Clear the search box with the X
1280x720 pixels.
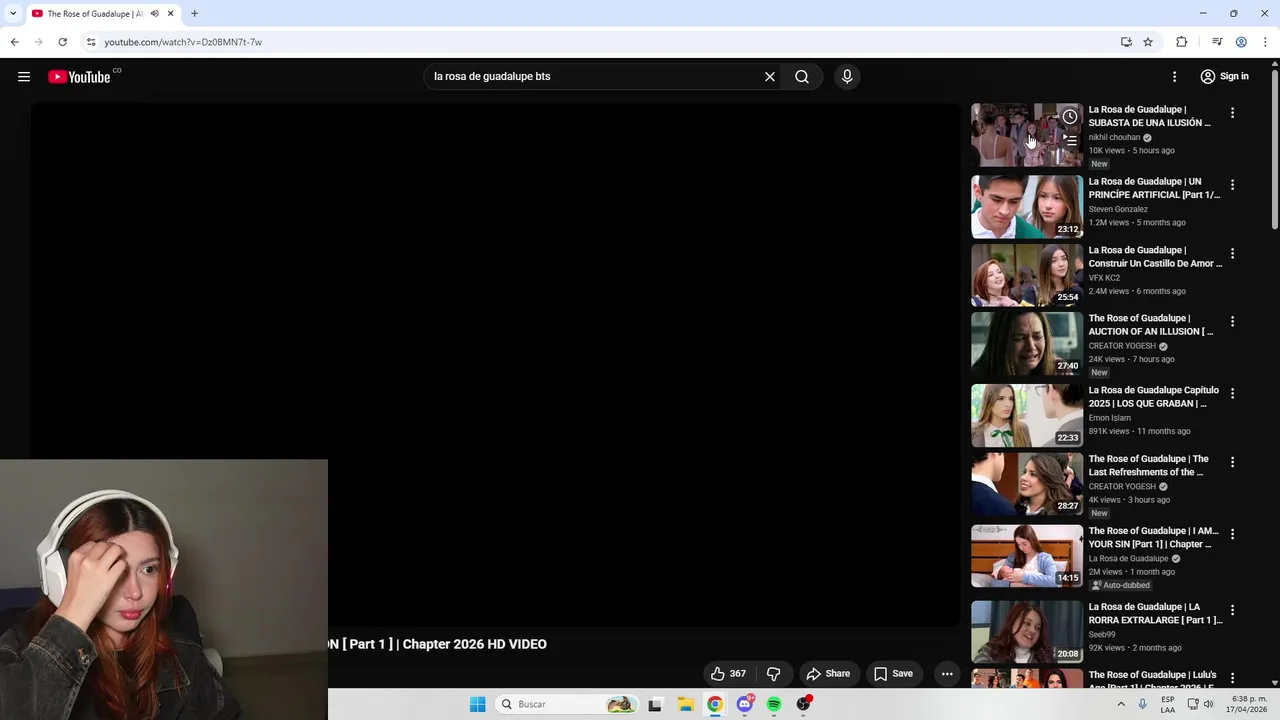[770, 77]
